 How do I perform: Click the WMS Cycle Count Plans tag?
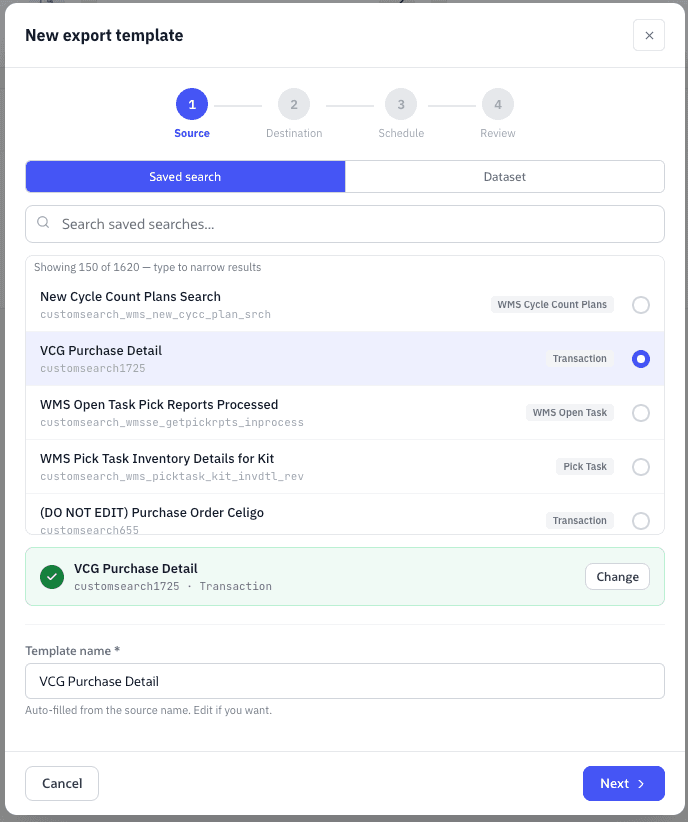(x=552, y=305)
